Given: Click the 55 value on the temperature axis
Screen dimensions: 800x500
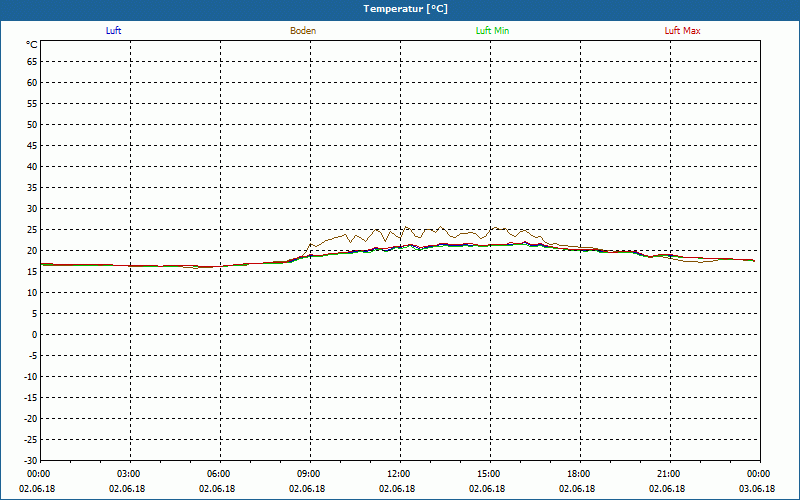Looking at the screenshot, I should pos(32,104).
